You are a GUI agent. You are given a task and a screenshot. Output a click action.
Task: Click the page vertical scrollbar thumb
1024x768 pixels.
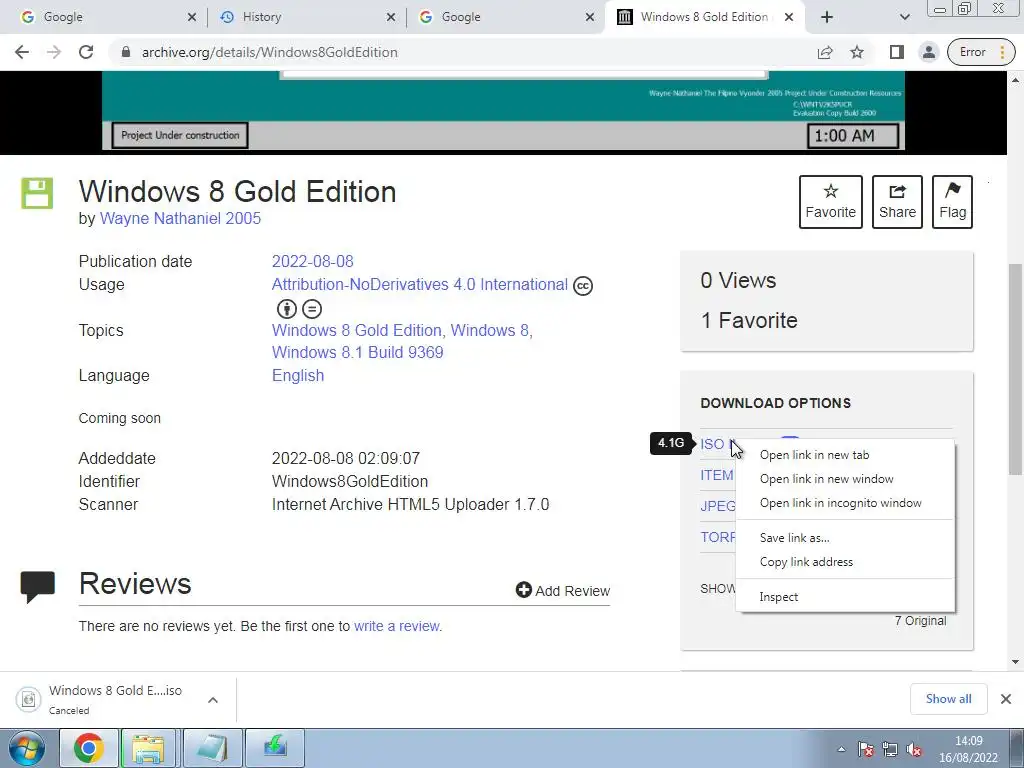click(x=1016, y=369)
